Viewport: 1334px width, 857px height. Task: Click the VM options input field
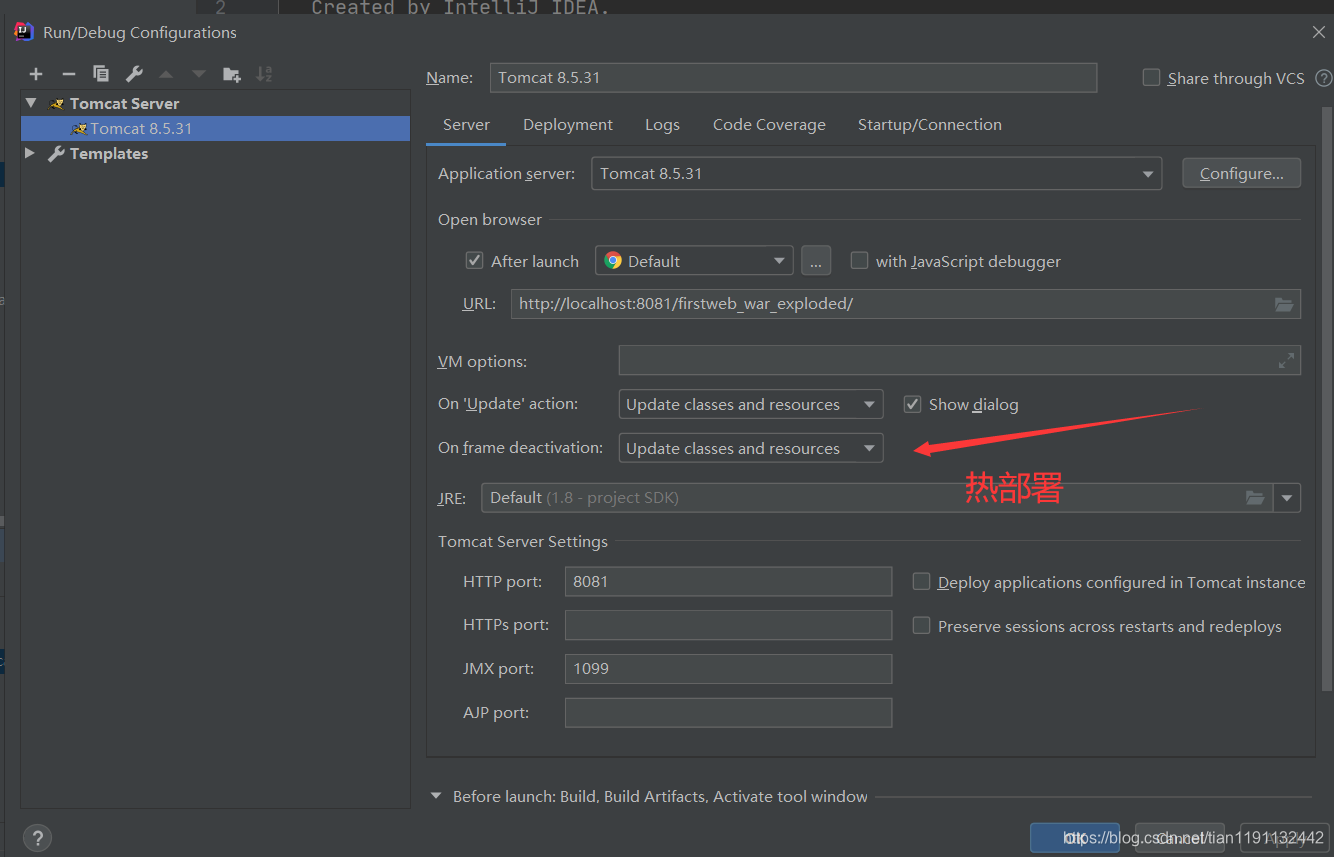pos(959,362)
